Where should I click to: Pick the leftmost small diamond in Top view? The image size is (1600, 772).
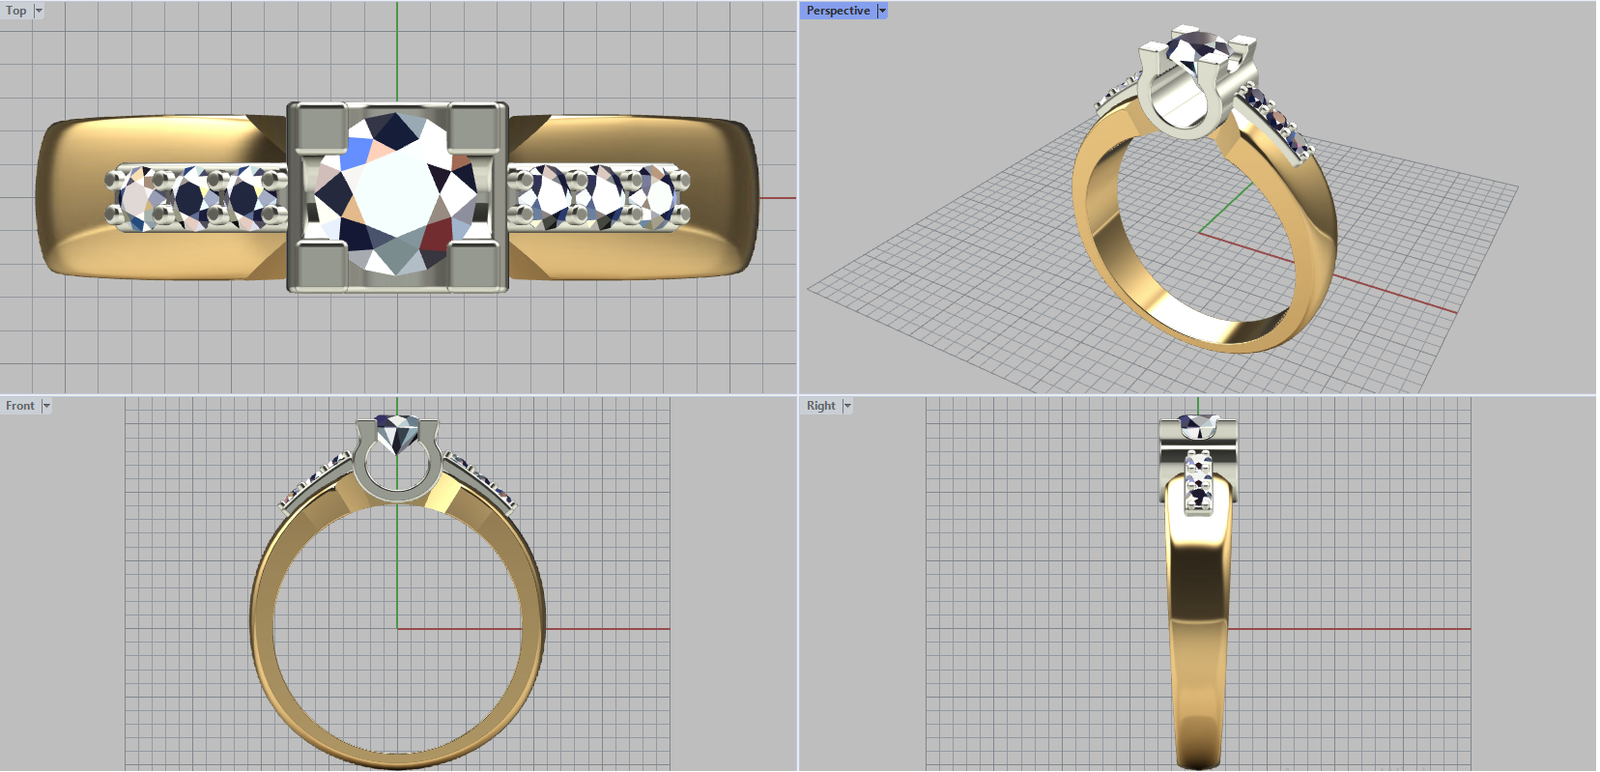(x=138, y=198)
